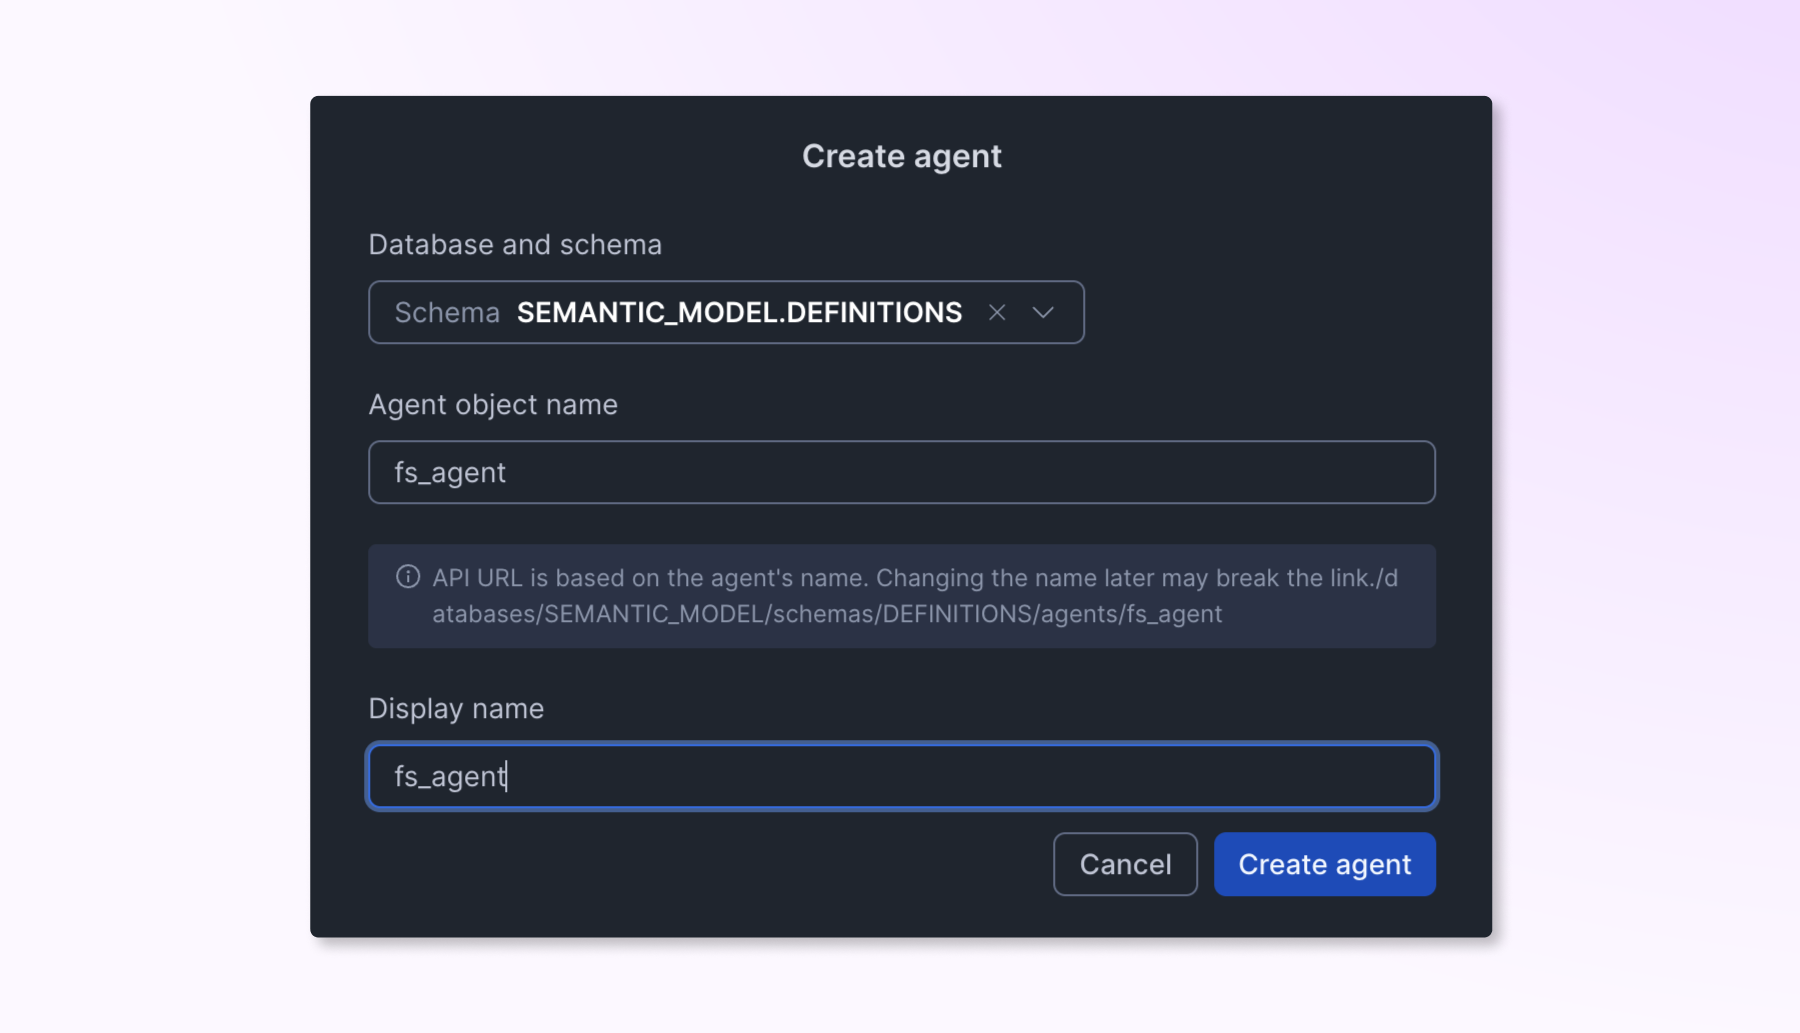Viewport: 1800px width, 1033px height.
Task: Click the Database and schema field label
Action: click(x=515, y=243)
